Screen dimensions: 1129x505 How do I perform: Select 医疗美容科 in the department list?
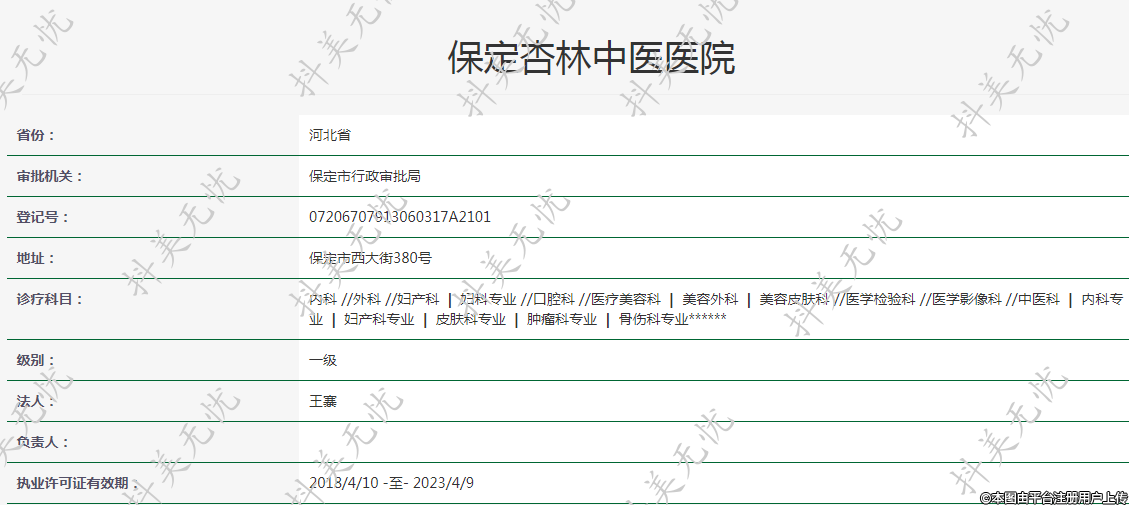pyautogui.click(x=625, y=299)
